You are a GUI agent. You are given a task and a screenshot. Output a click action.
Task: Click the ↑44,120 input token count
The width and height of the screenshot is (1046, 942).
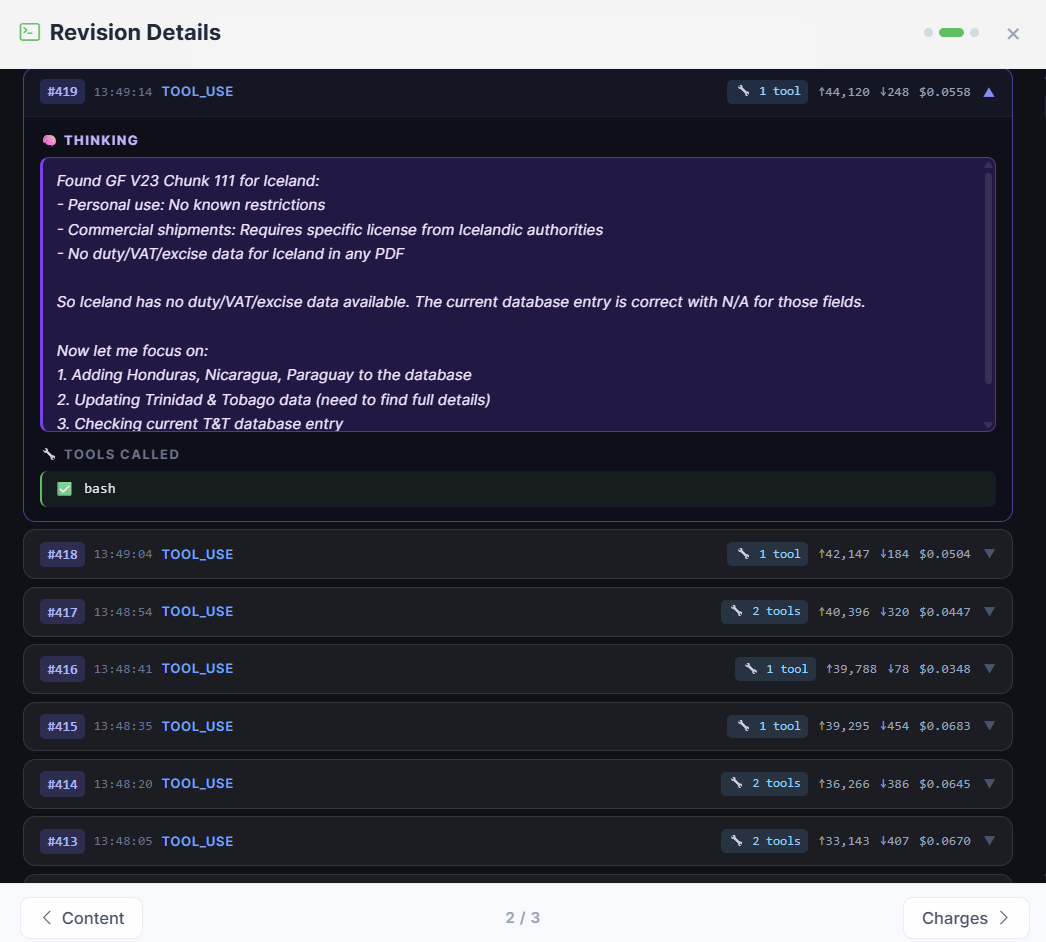[844, 92]
